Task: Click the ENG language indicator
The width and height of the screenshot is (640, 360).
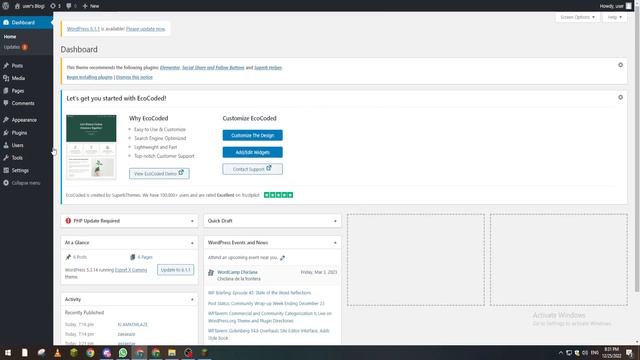Action: click(x=595, y=353)
